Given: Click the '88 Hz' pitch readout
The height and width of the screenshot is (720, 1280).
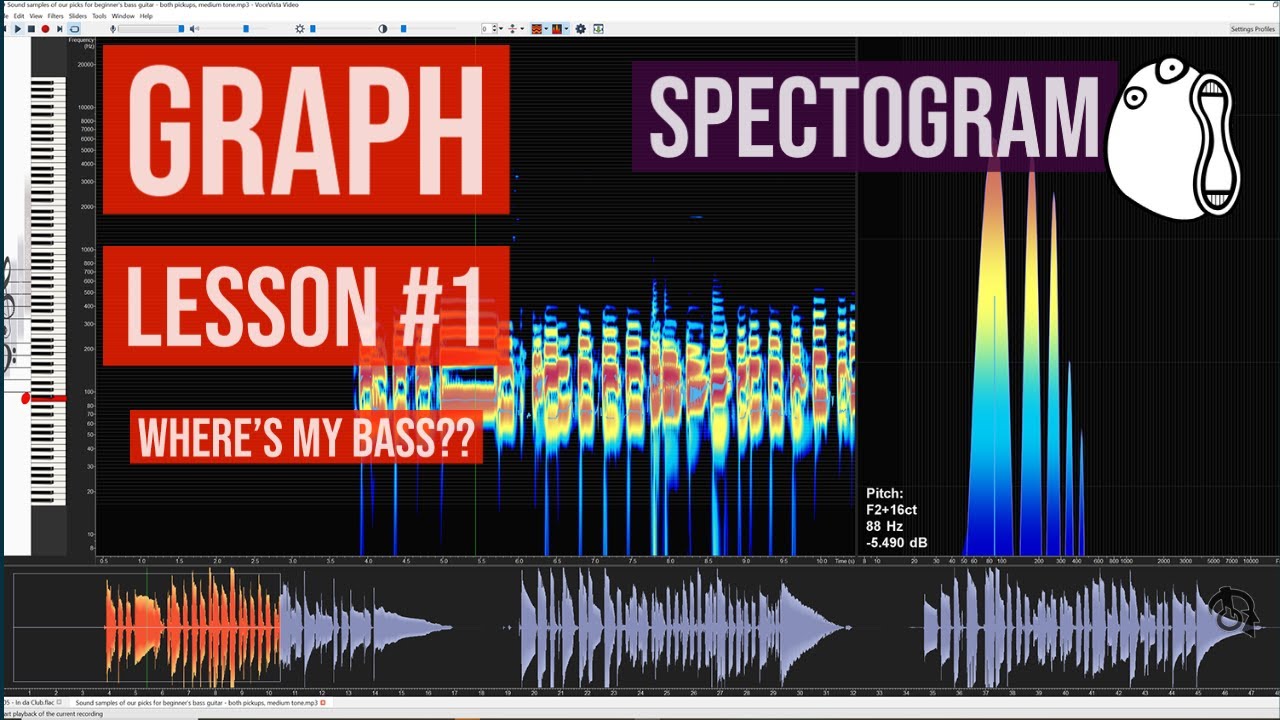Looking at the screenshot, I should point(884,526).
